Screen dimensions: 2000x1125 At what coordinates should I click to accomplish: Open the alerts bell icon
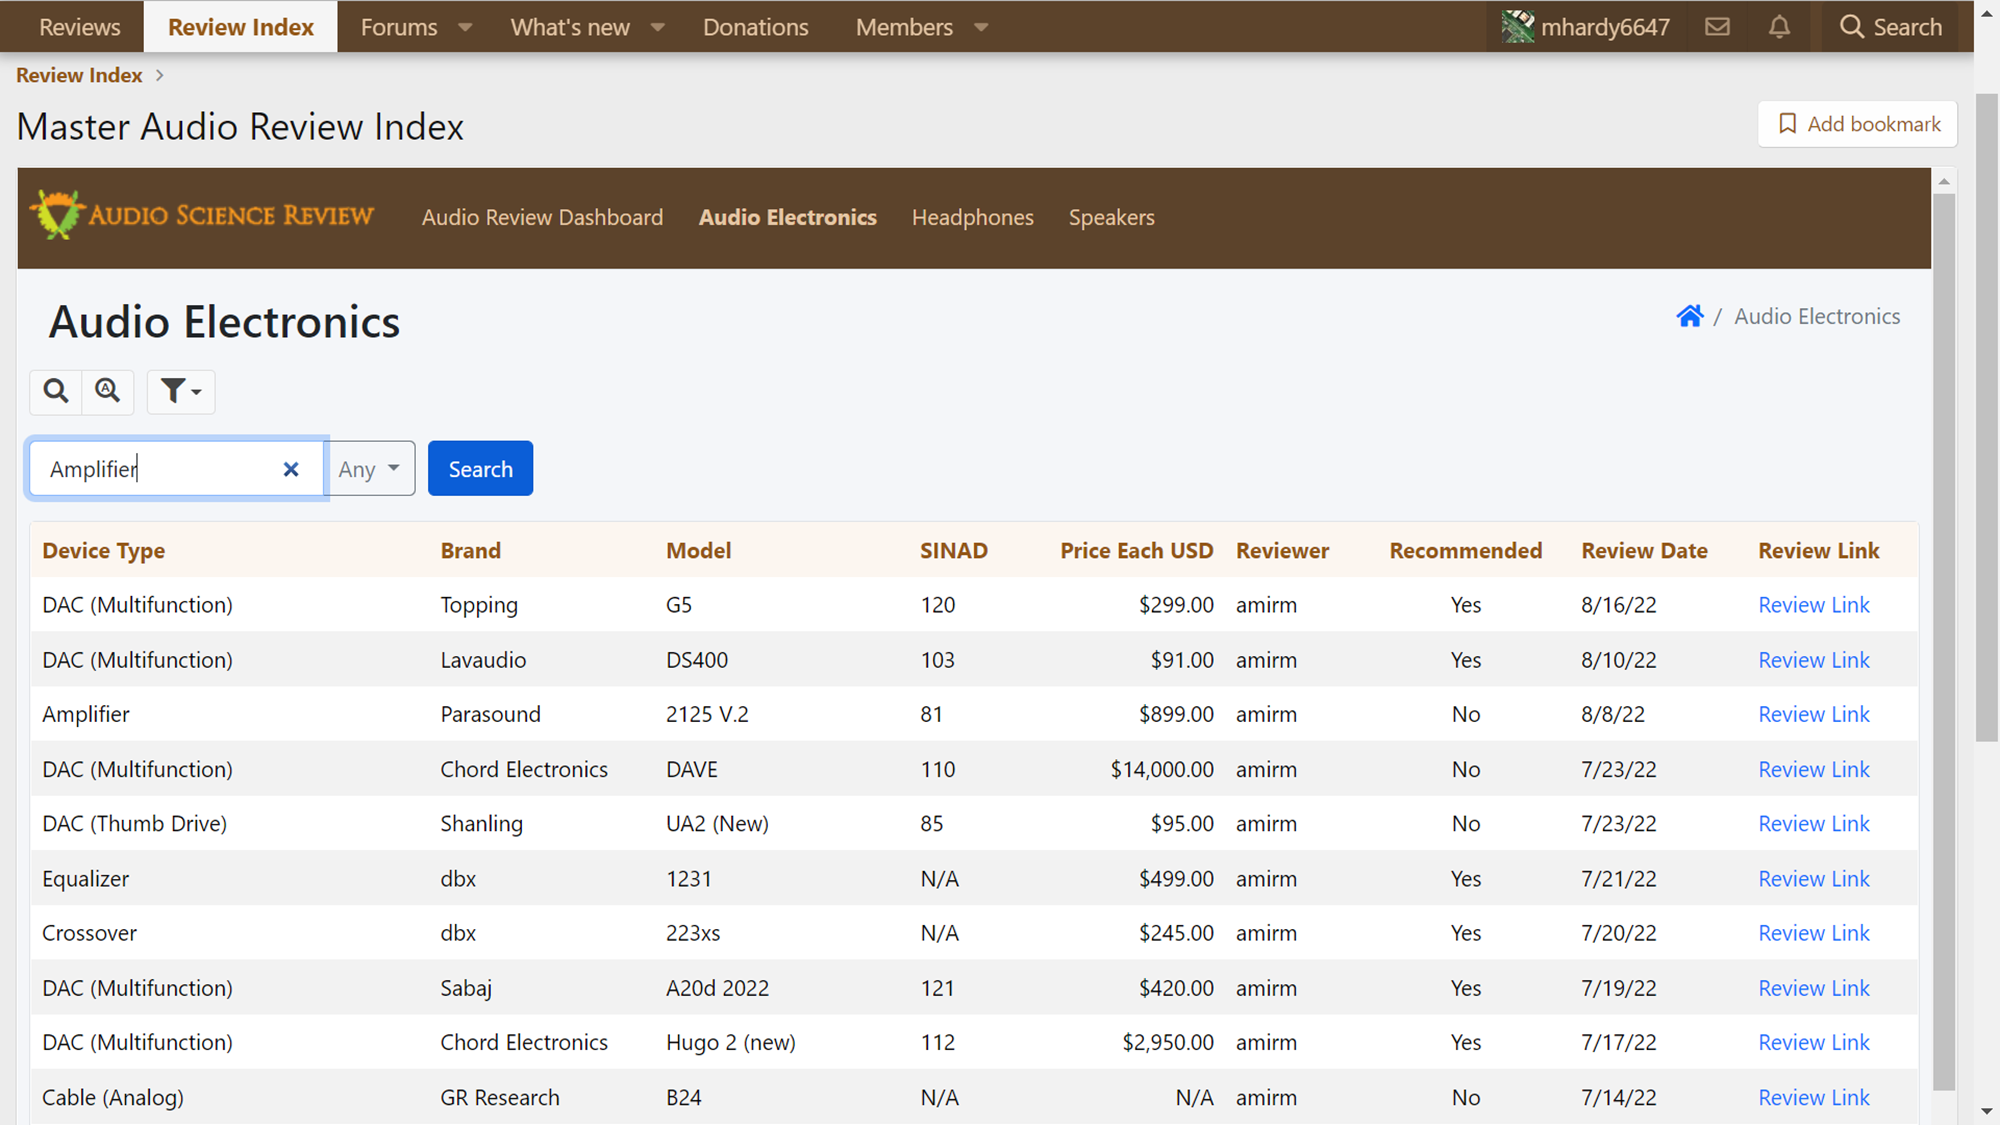(x=1779, y=27)
